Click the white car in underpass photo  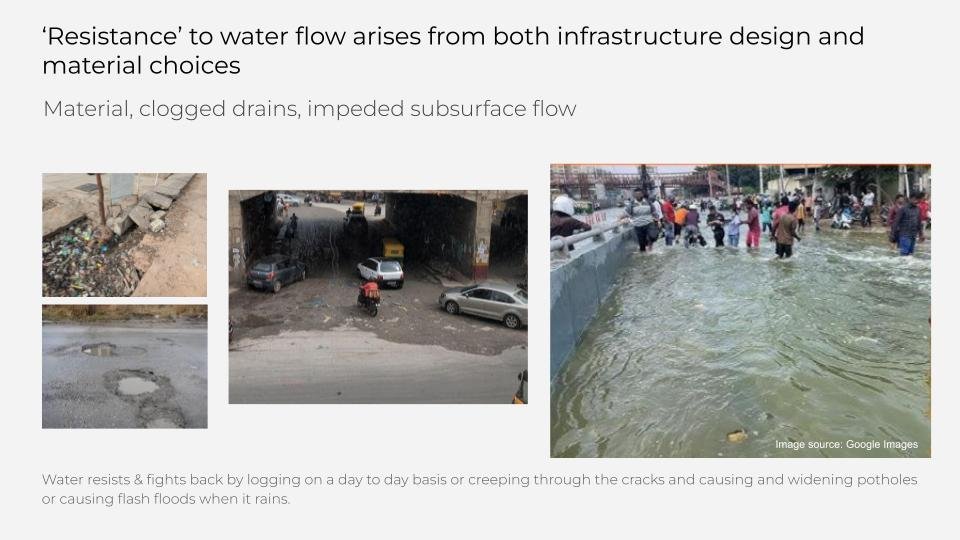[x=381, y=272]
